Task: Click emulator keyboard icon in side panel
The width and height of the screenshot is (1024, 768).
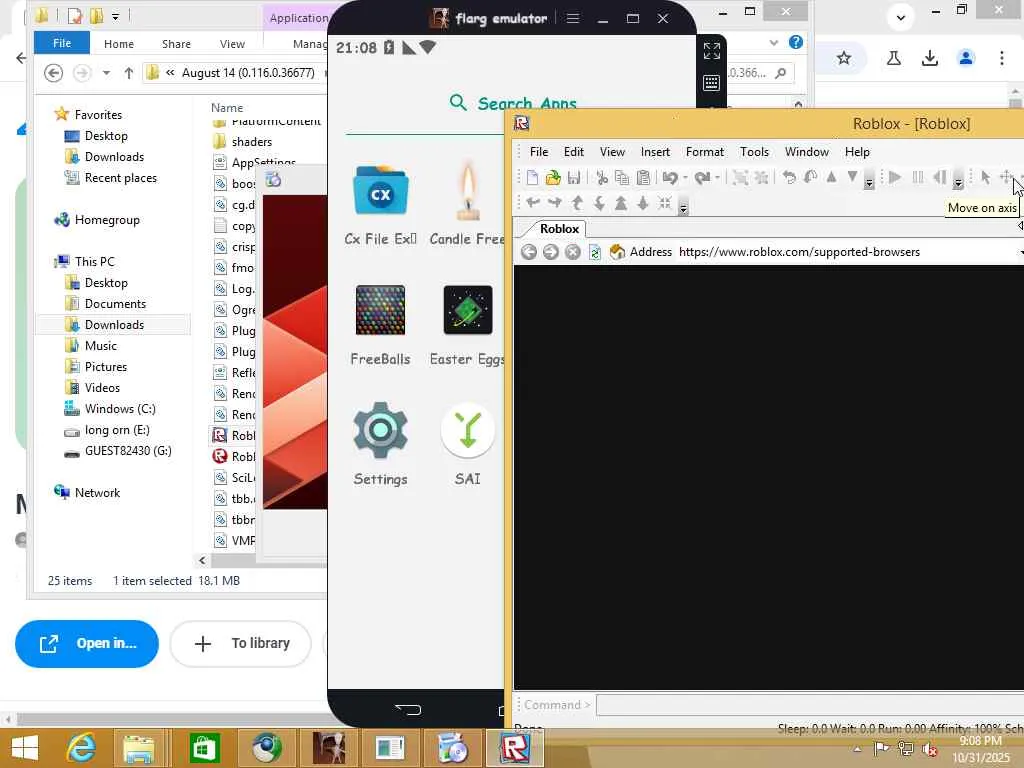Action: (712, 83)
